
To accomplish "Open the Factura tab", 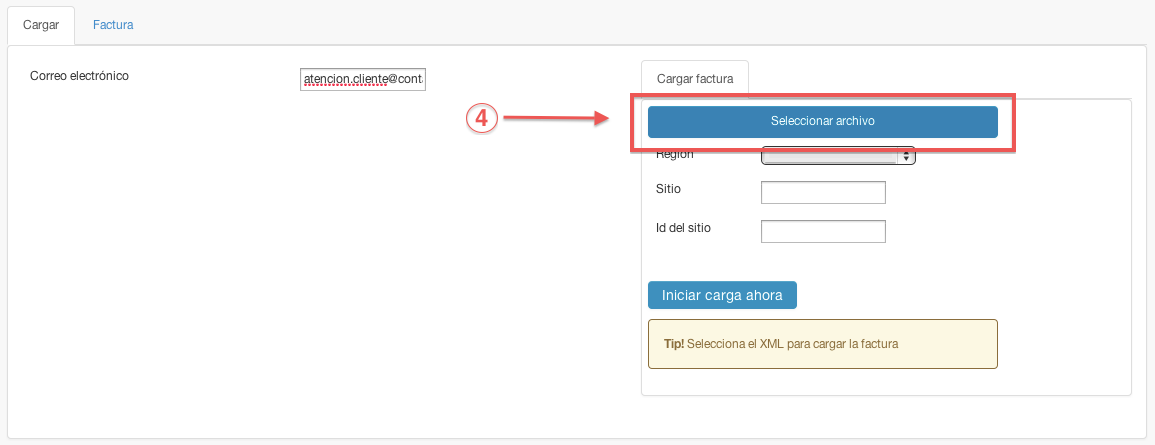I will pos(113,25).
